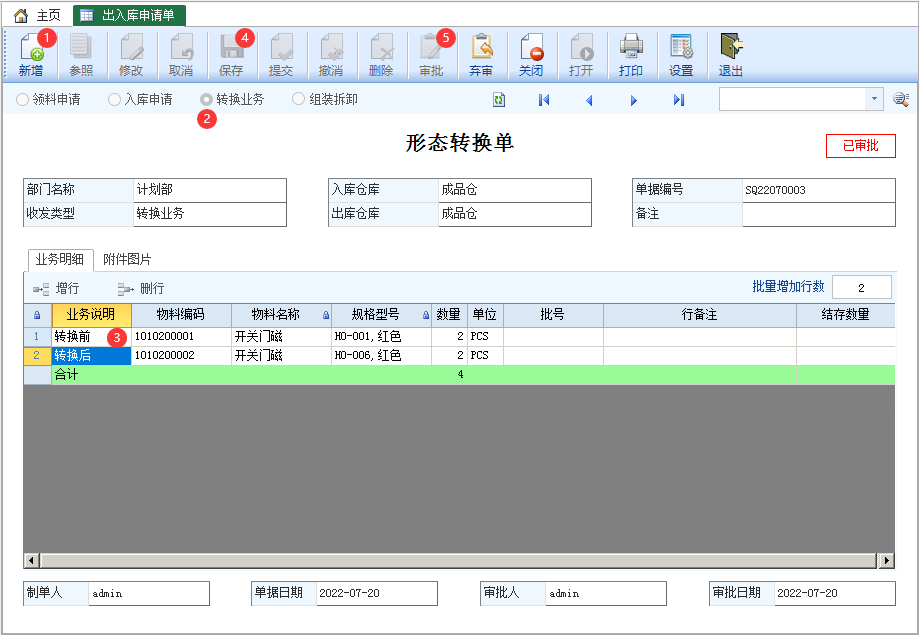Click the 规格型号 column header
Image resolution: width=919 pixels, height=635 pixels.
point(382,315)
